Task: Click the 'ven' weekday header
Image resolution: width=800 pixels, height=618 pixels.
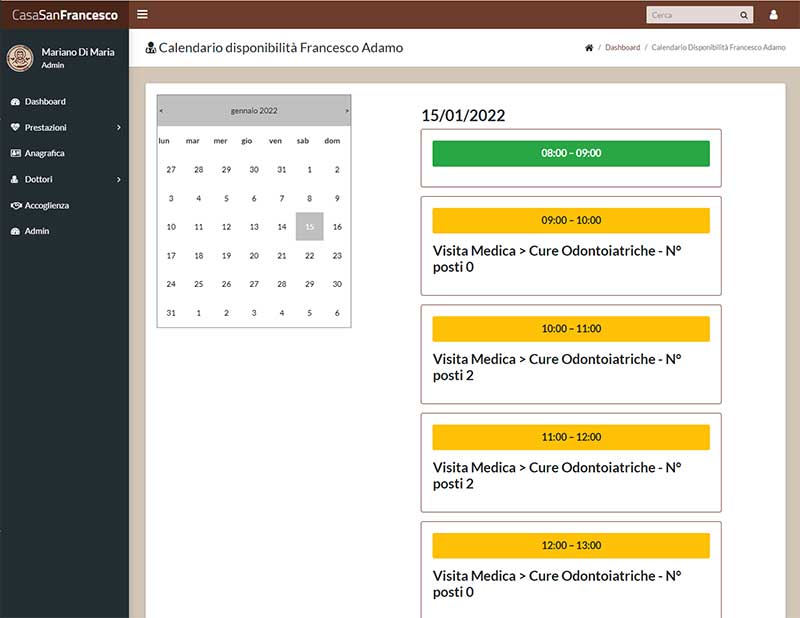Action: pos(276,141)
